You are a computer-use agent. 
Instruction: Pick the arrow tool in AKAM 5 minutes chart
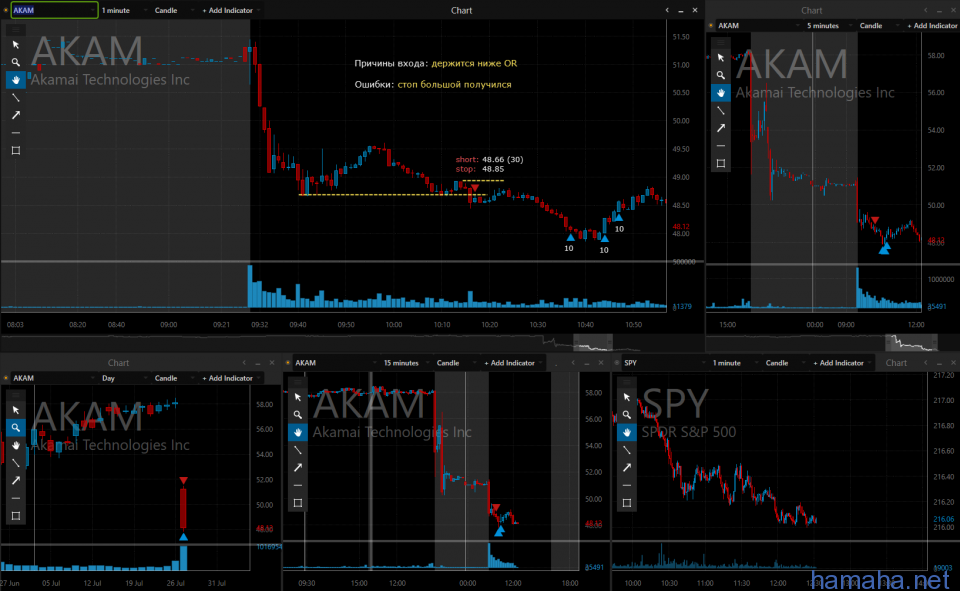(x=721, y=128)
